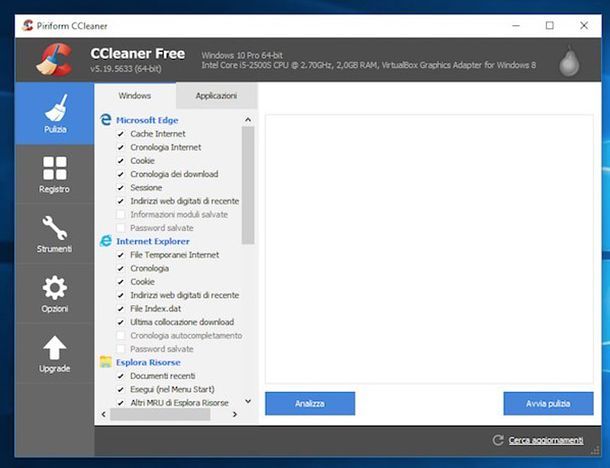610x468 pixels.
Task: Uncheck Edge Cache Internet checkbox
Action: pyautogui.click(x=121, y=134)
